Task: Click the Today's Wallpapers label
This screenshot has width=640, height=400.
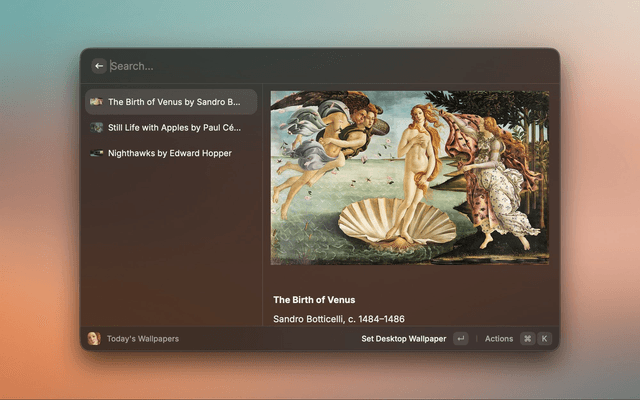Action: [x=143, y=339]
